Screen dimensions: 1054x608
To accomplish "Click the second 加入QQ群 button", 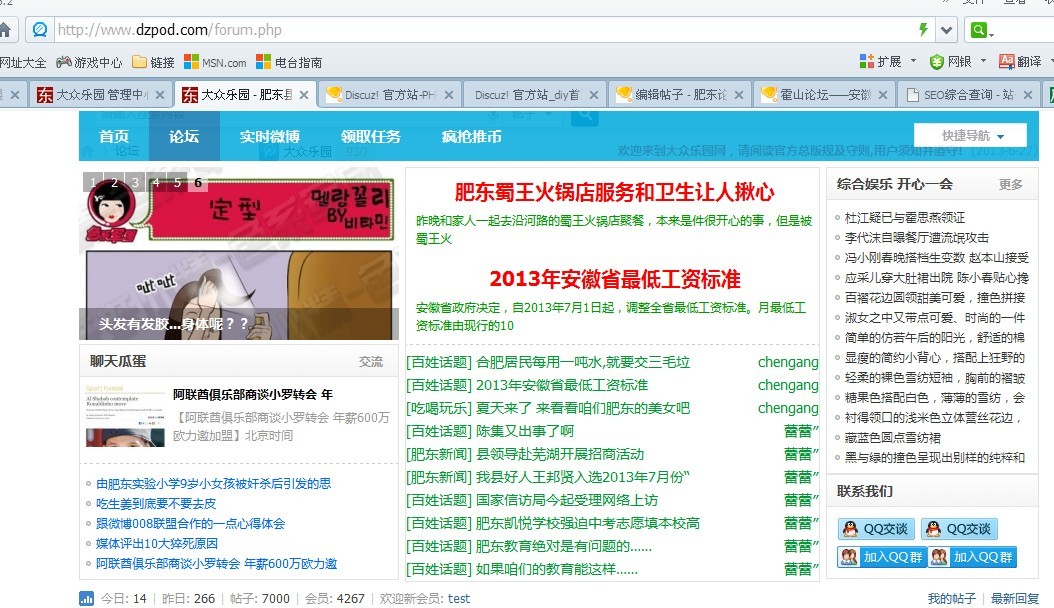I will click(x=973, y=557).
